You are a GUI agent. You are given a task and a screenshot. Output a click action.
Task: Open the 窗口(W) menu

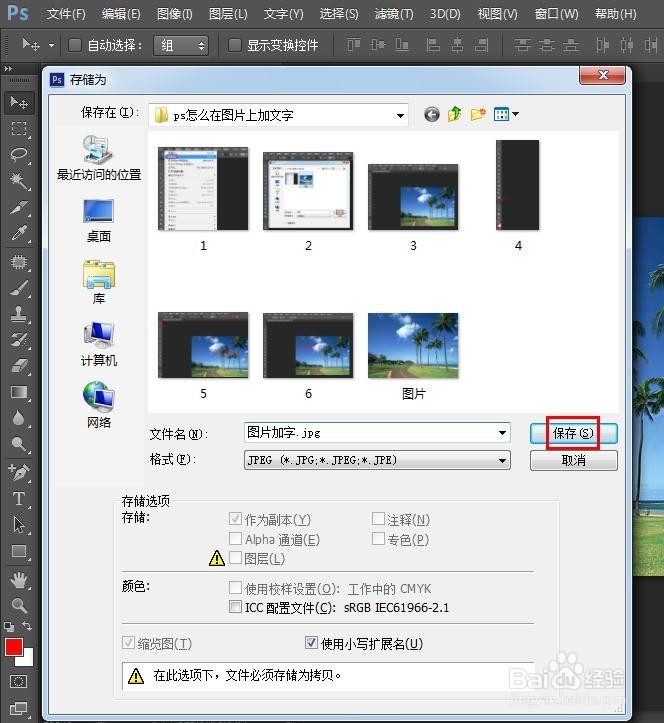point(556,14)
